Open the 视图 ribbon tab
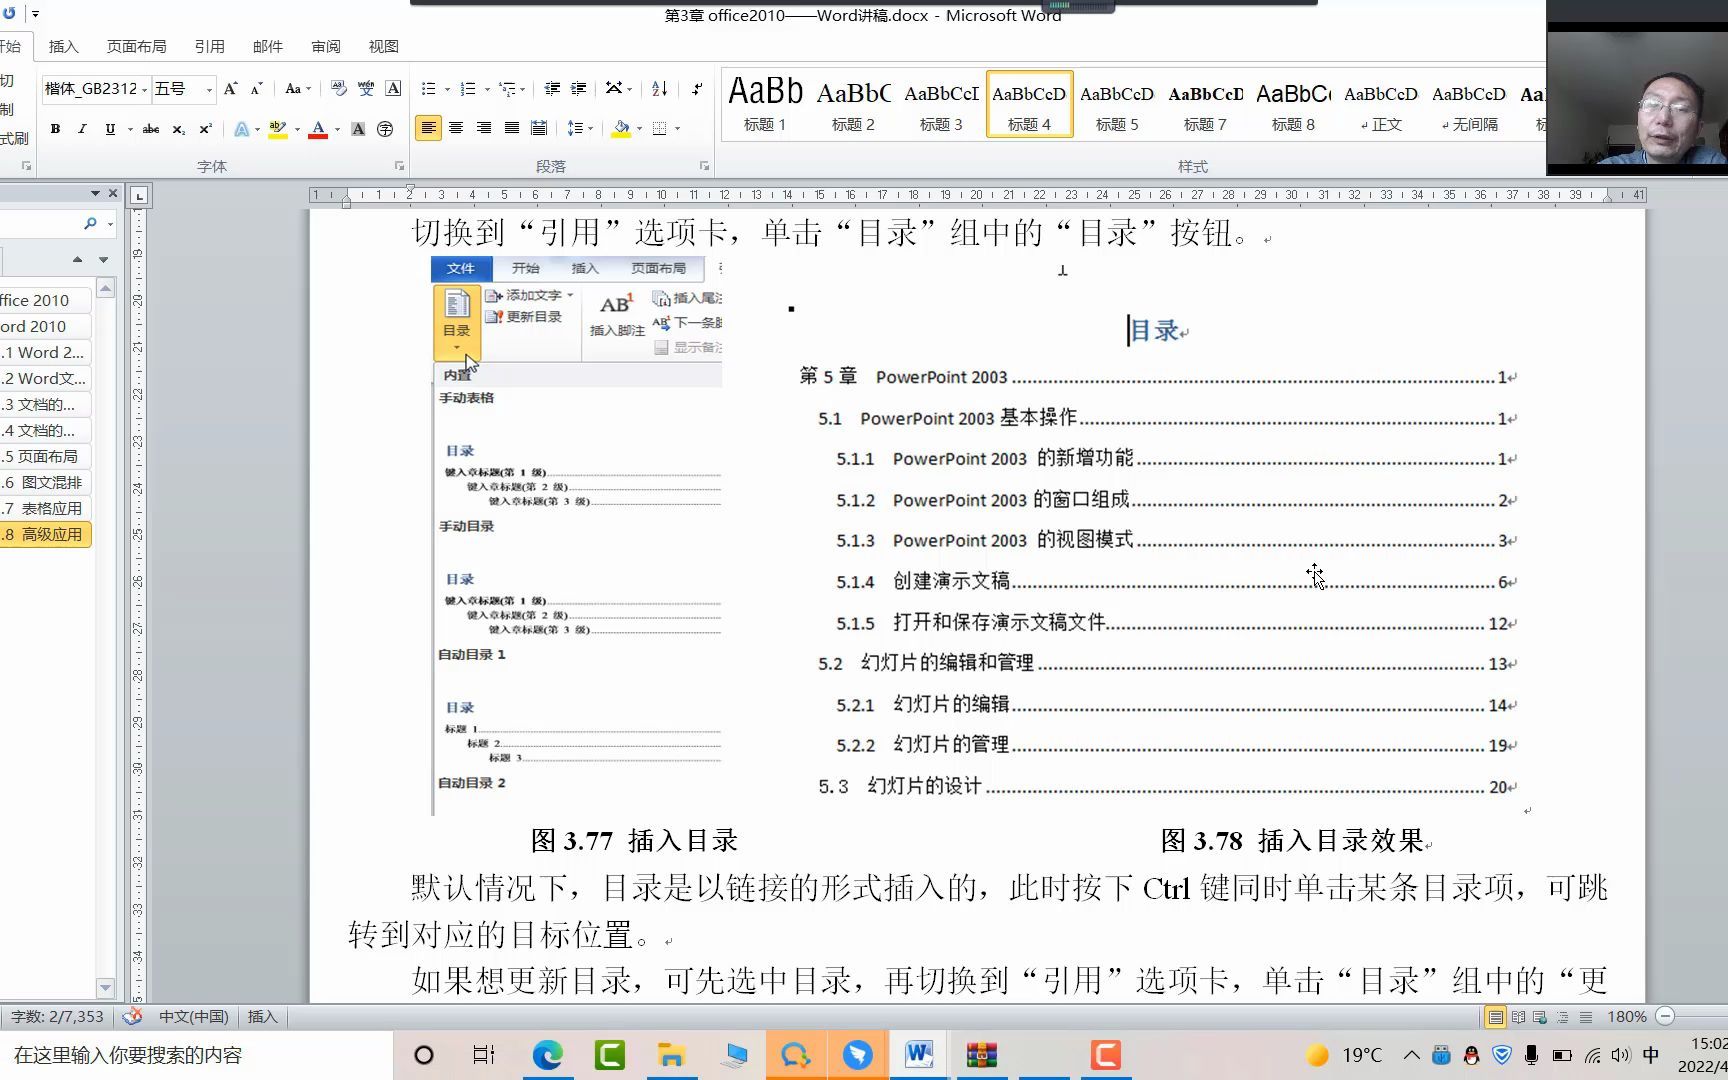Screen dimensions: 1728x1080 coord(383,47)
